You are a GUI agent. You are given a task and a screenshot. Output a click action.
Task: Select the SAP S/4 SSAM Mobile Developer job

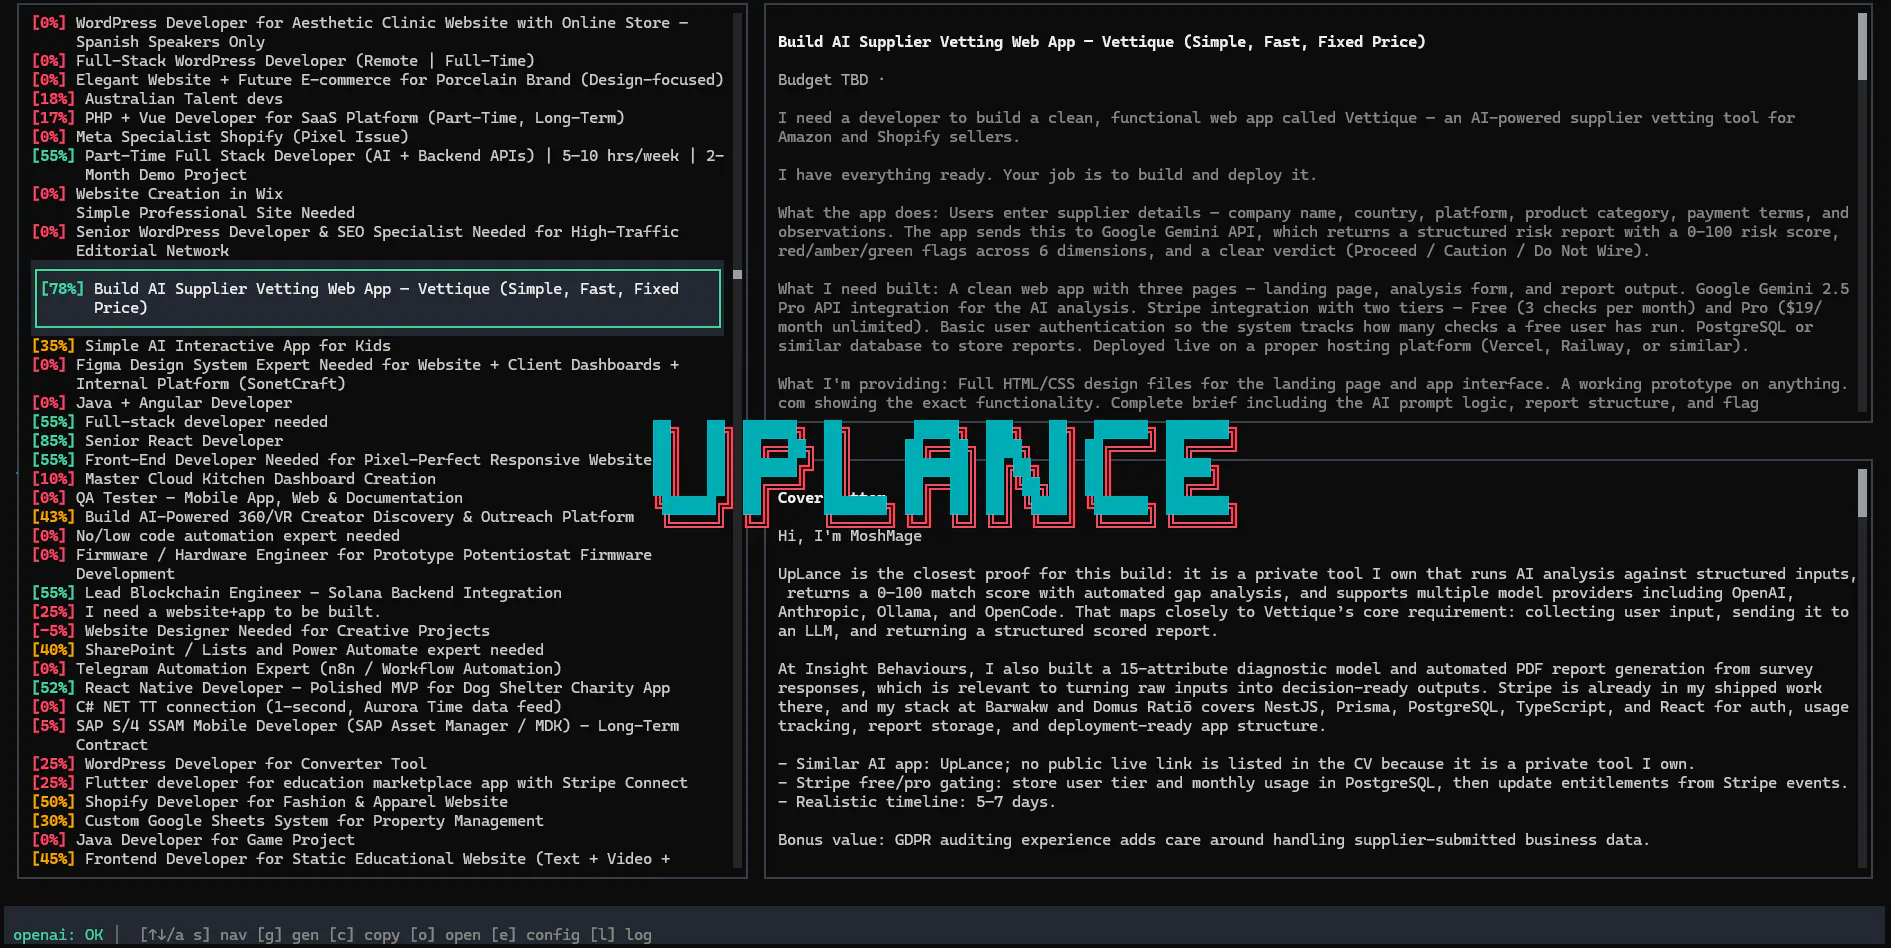(378, 735)
